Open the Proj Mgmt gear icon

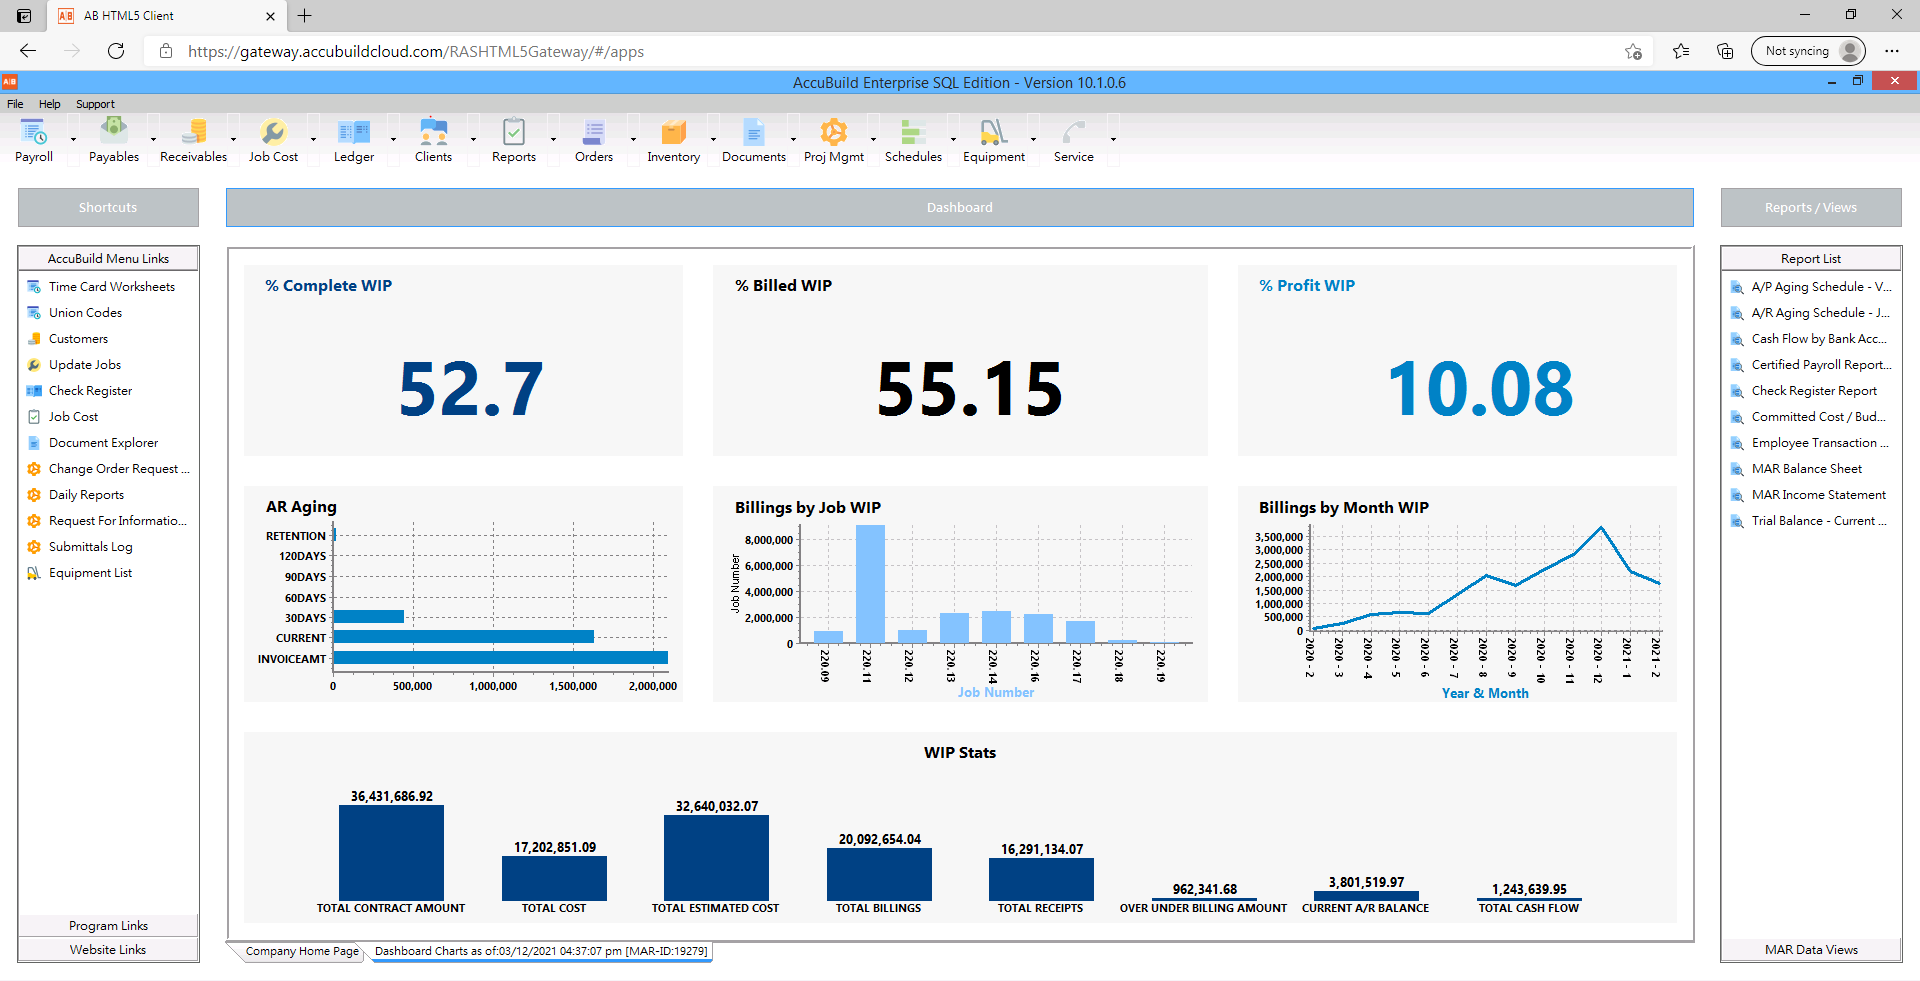[833, 132]
